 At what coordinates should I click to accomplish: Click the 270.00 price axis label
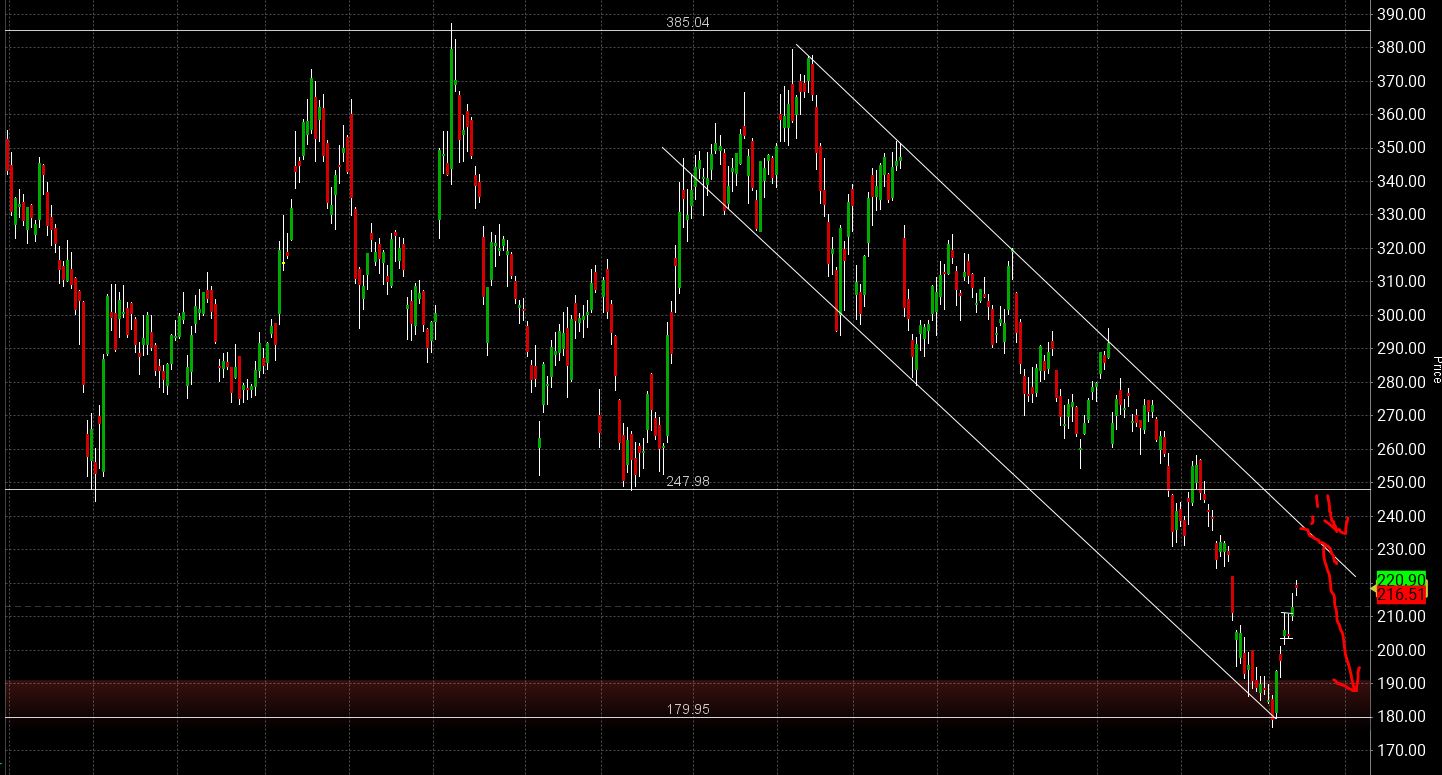[1401, 415]
